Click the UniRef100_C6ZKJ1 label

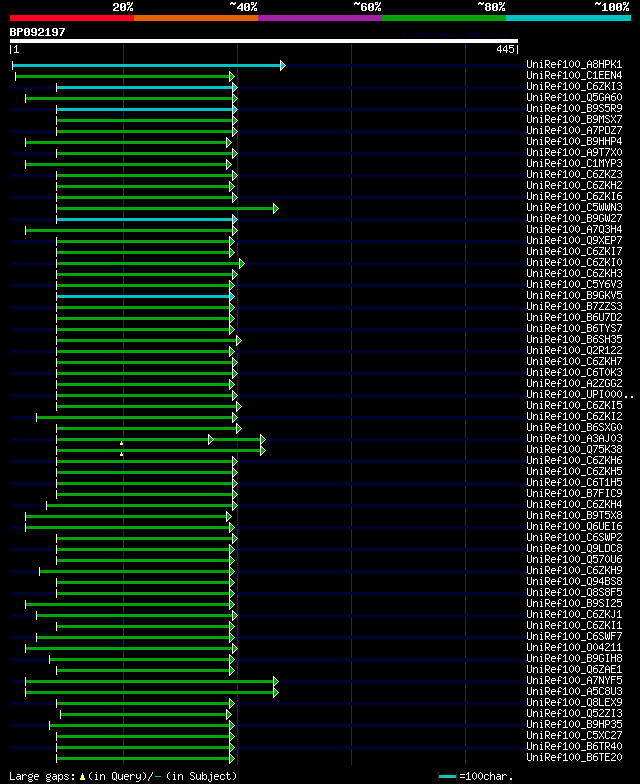pyautogui.click(x=574, y=614)
